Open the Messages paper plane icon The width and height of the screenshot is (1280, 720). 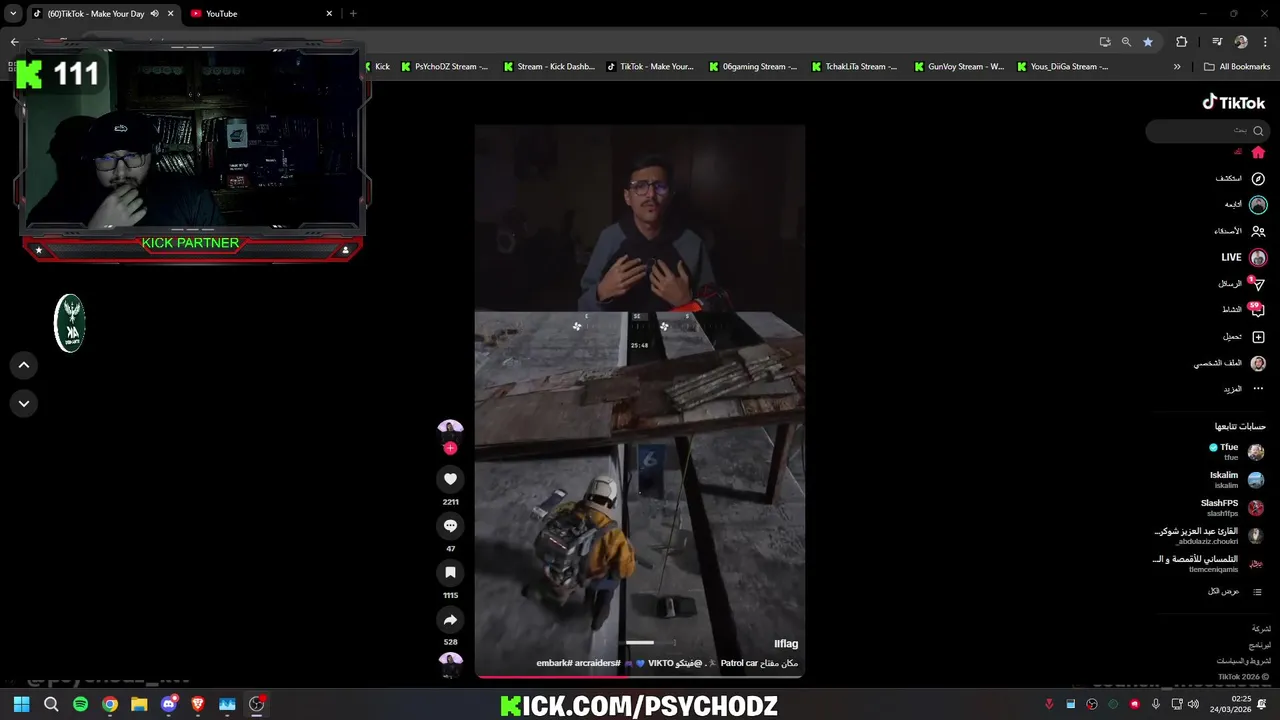point(1258,284)
